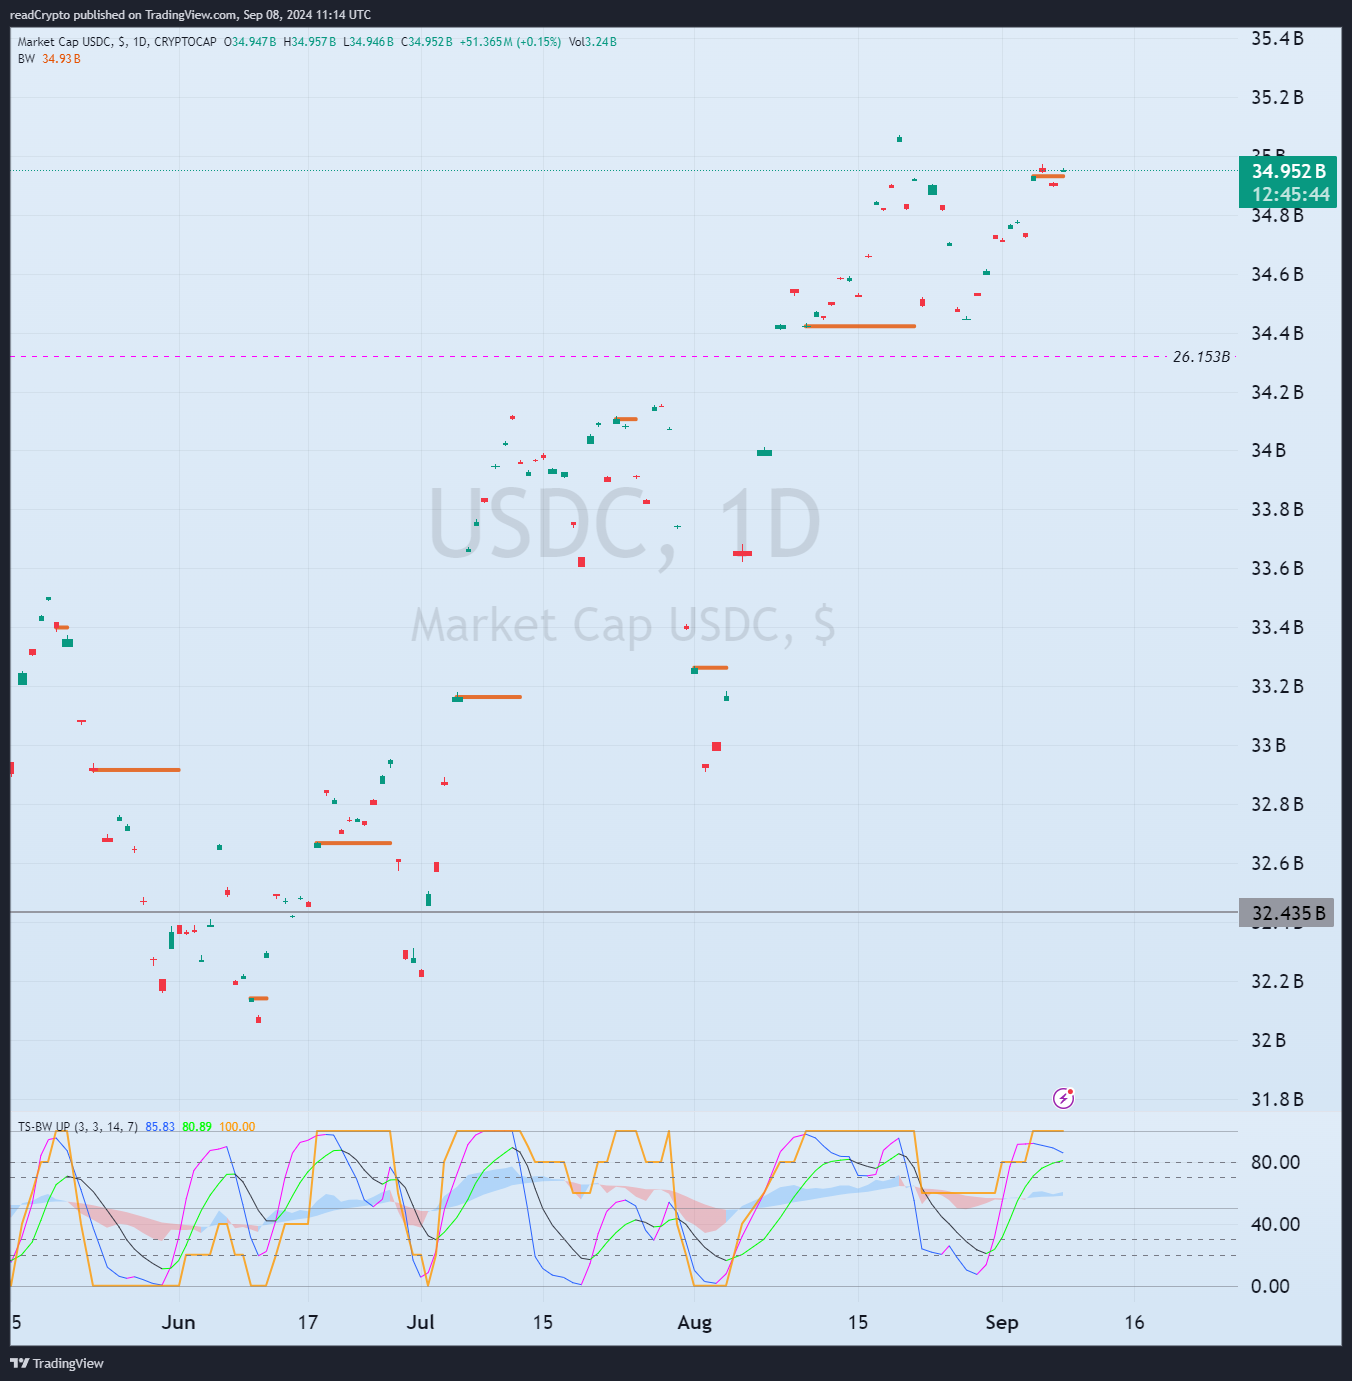Click the TS-BW UP (3, 3, 14, 7) legend
Viewport: 1352px width, 1381px height.
pos(78,1127)
